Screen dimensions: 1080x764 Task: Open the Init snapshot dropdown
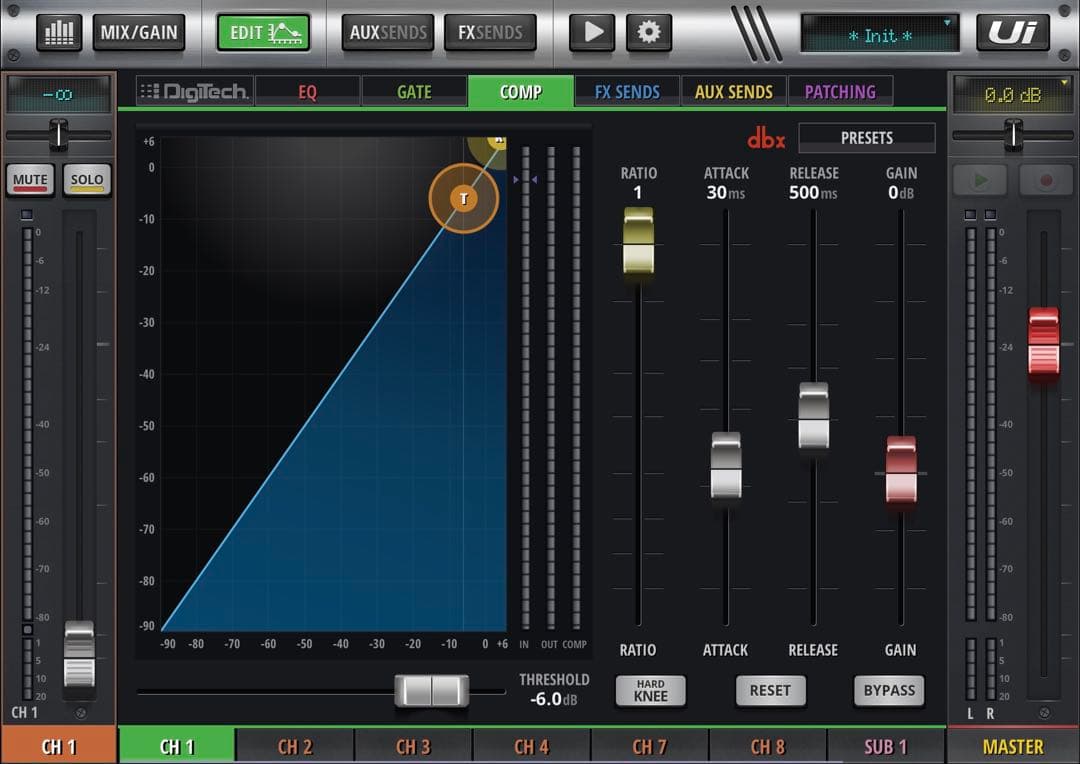coord(880,33)
